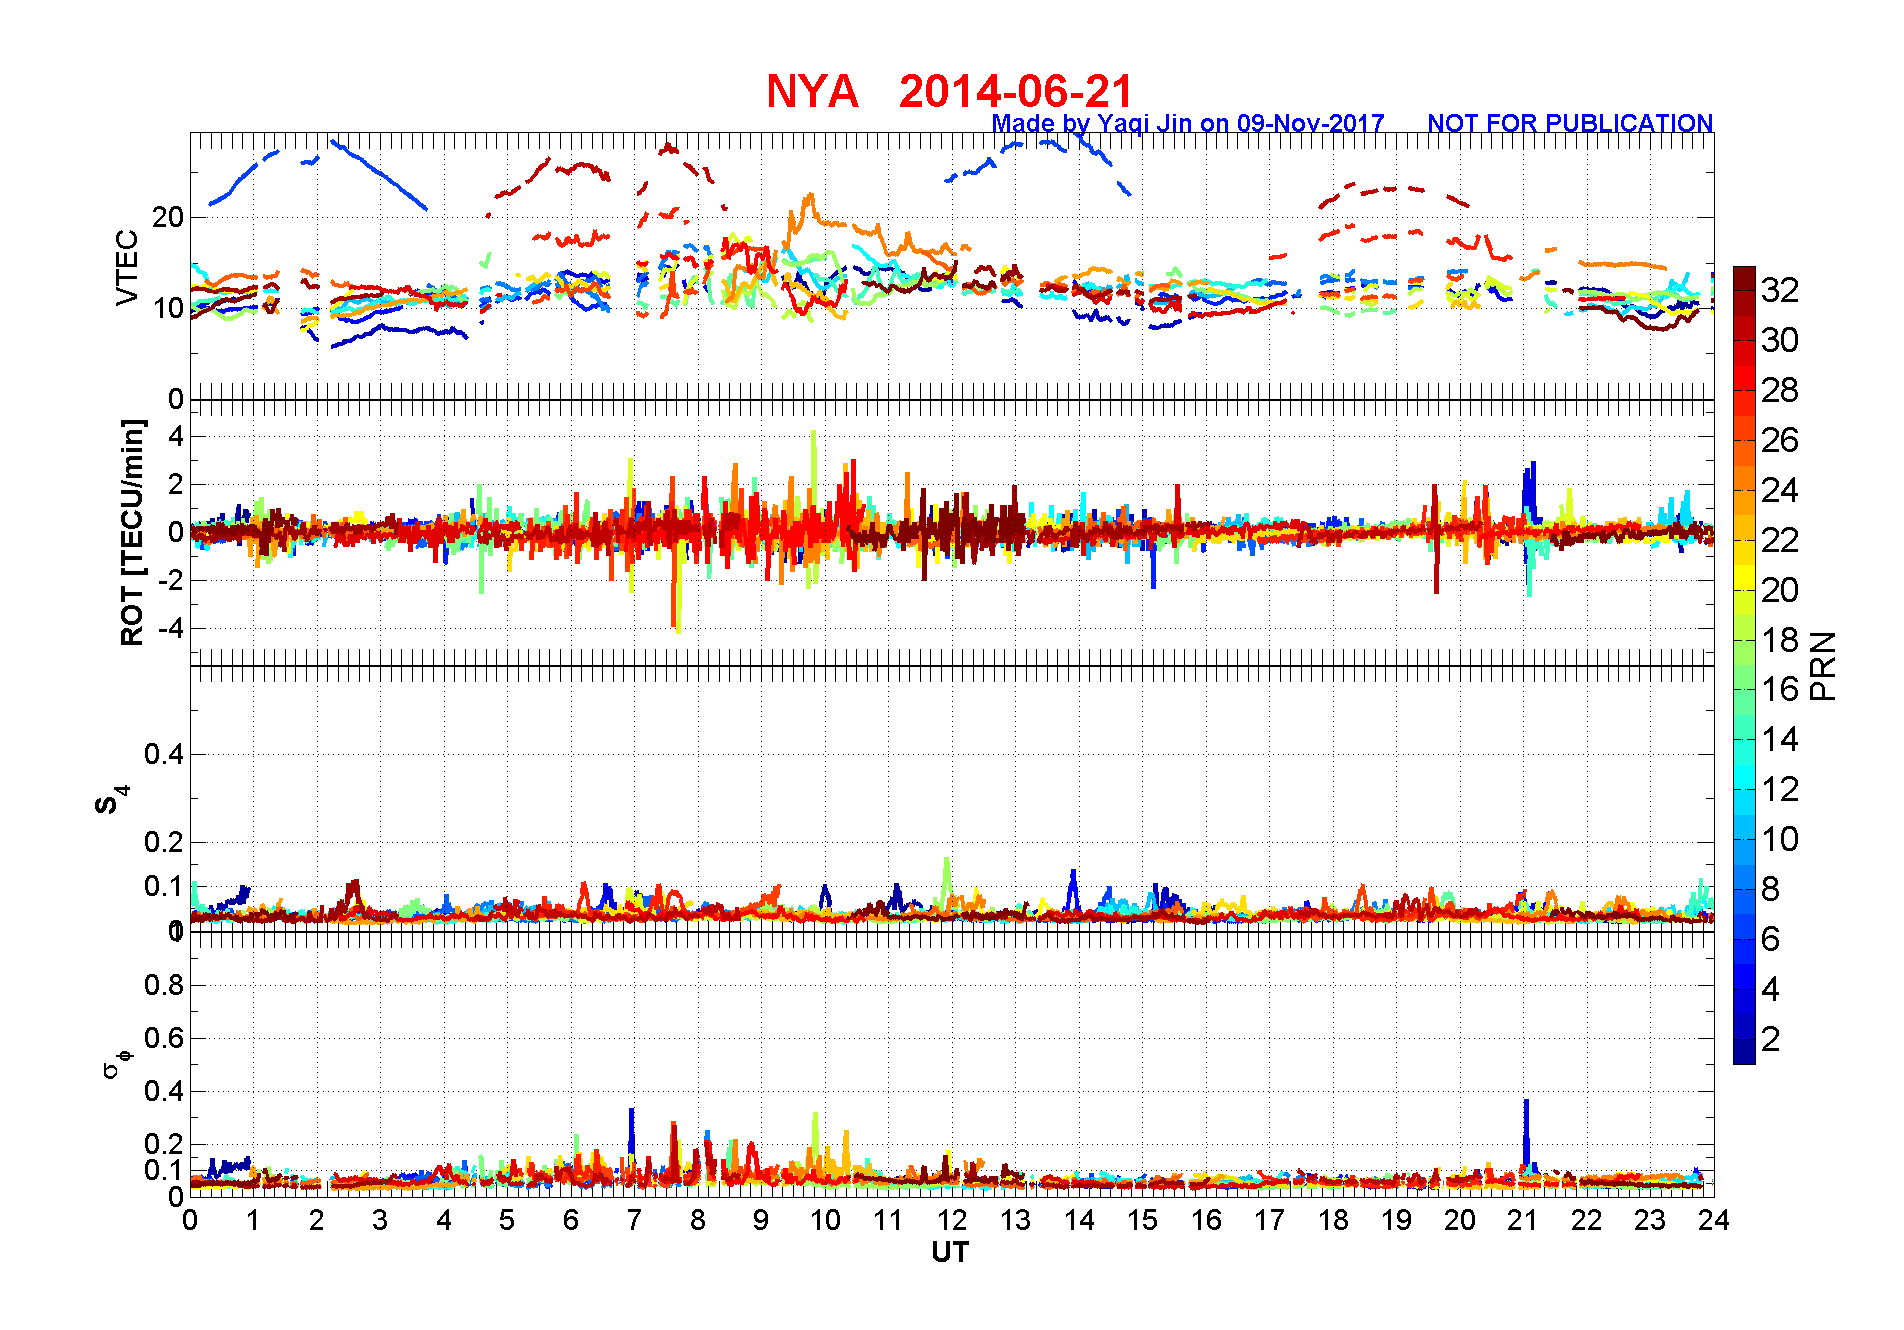Click the "ROT [TECU/min]" y-axis label
This screenshot has height=1330, width=1904.
coord(132,532)
